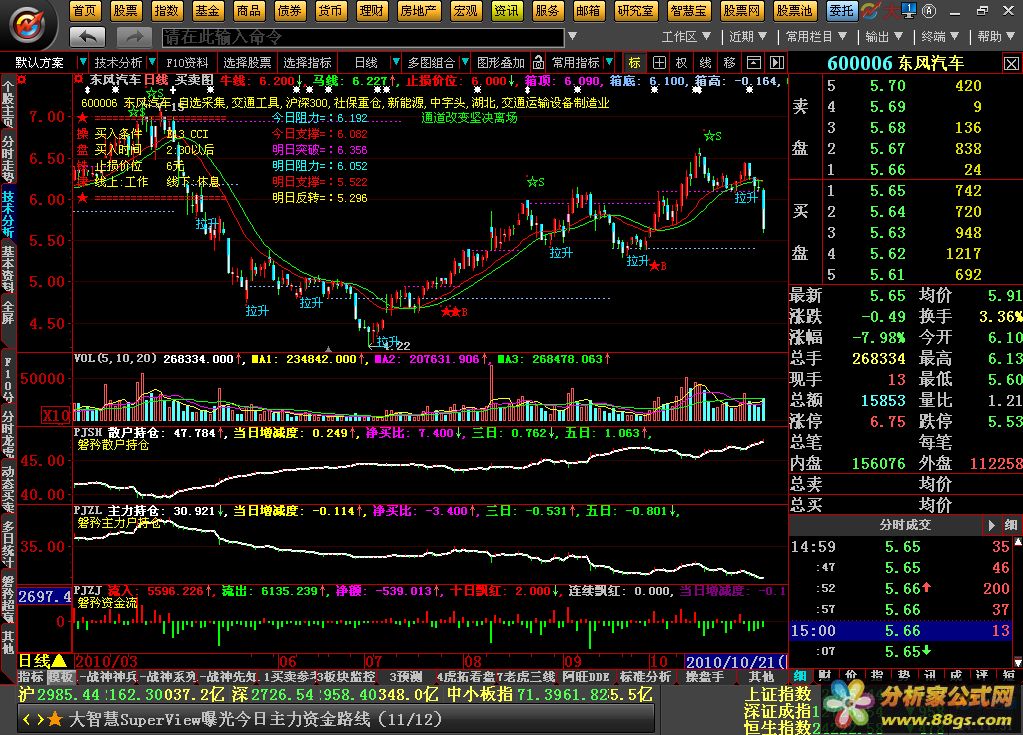Click the crosshair grid icon in toolbar

click(x=659, y=63)
